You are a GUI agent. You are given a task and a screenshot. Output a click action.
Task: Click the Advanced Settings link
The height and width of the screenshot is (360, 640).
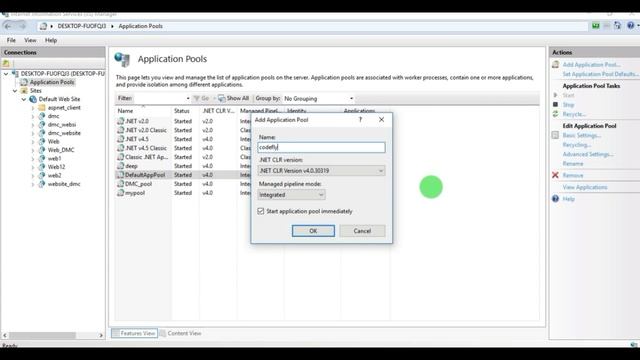pos(588,154)
